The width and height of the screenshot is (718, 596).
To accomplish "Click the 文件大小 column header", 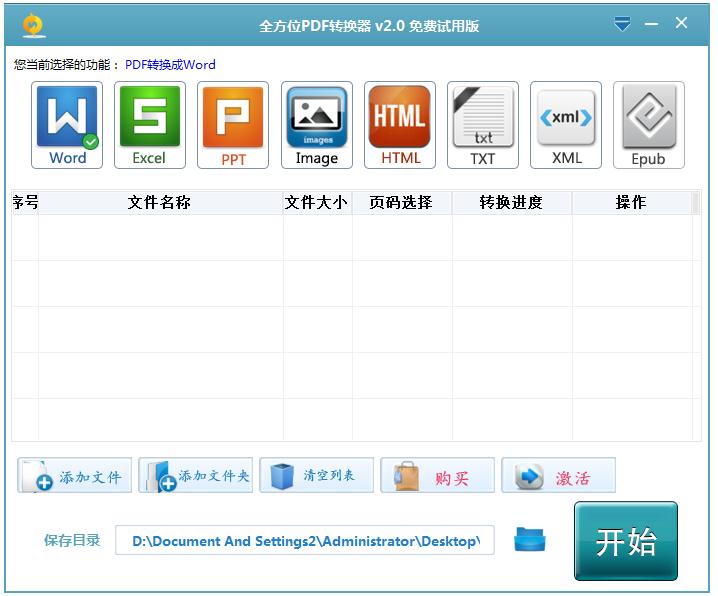I will click(317, 202).
